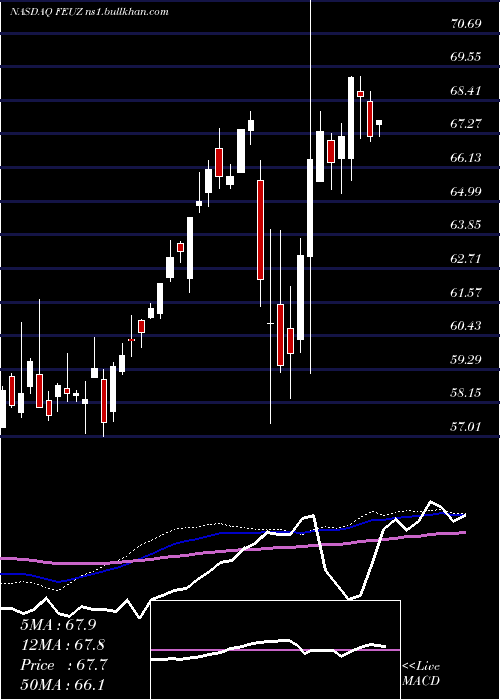Click the 58.15 price axis label
Screen dimensions: 500x700
pos(466,393)
